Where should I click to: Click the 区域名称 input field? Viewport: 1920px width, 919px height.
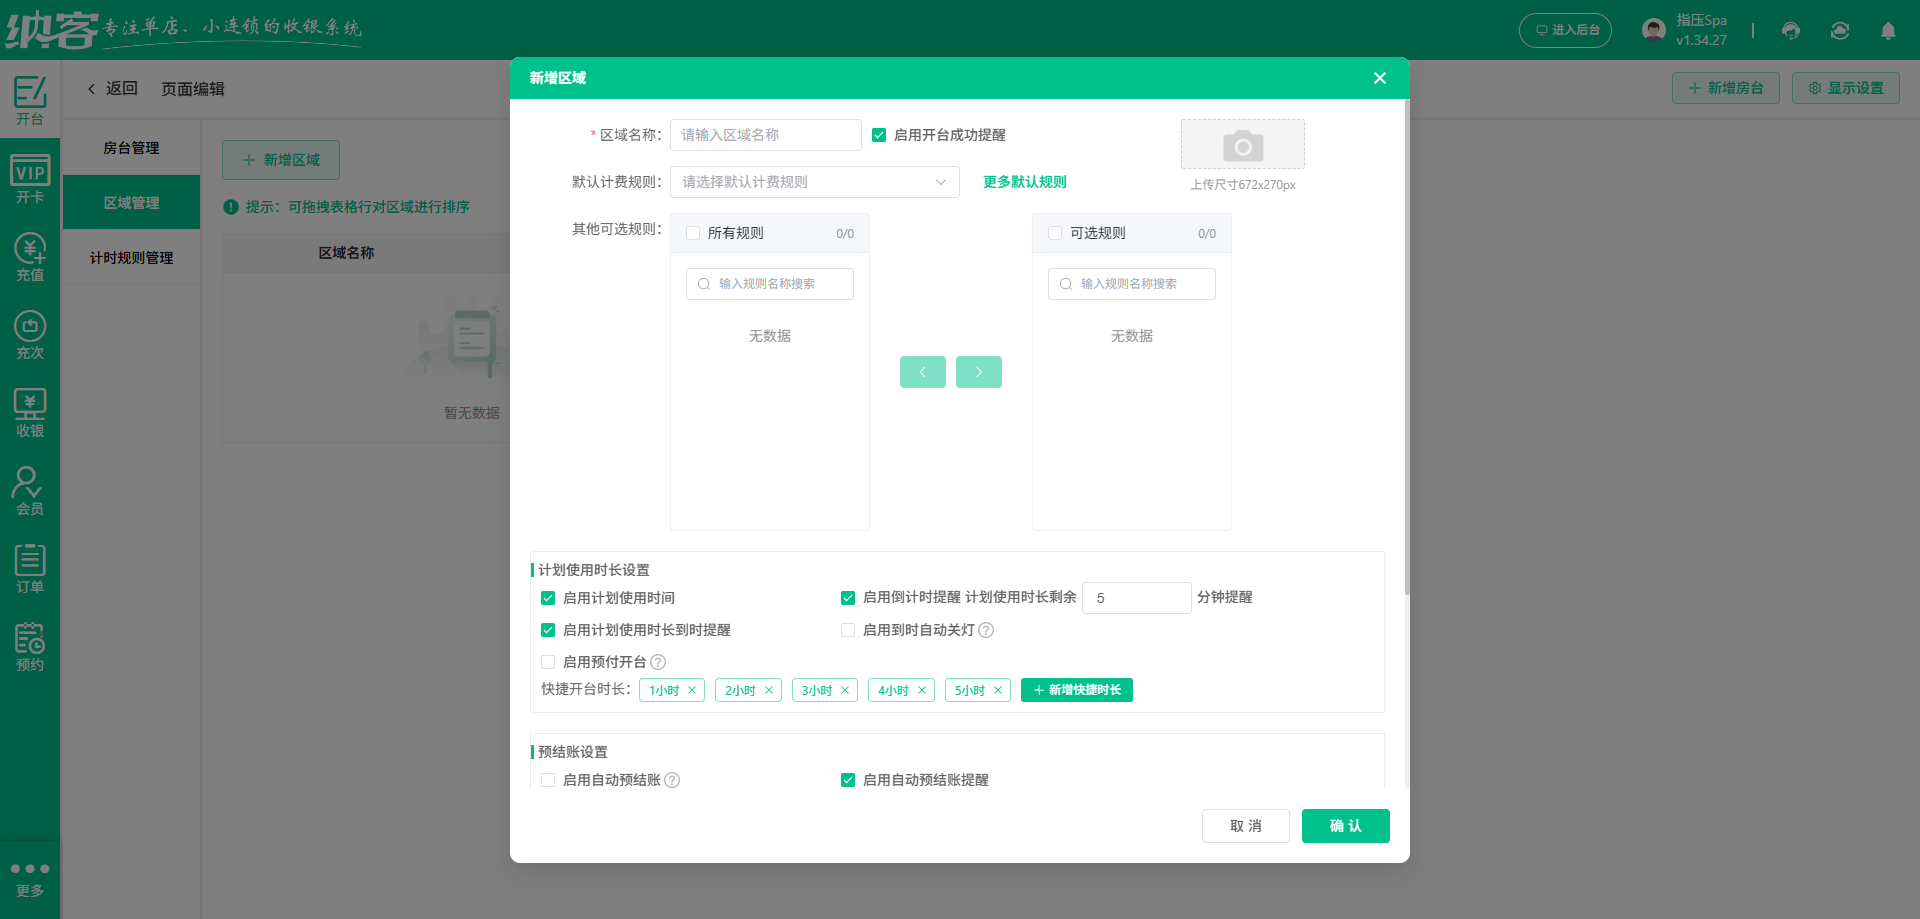(765, 134)
